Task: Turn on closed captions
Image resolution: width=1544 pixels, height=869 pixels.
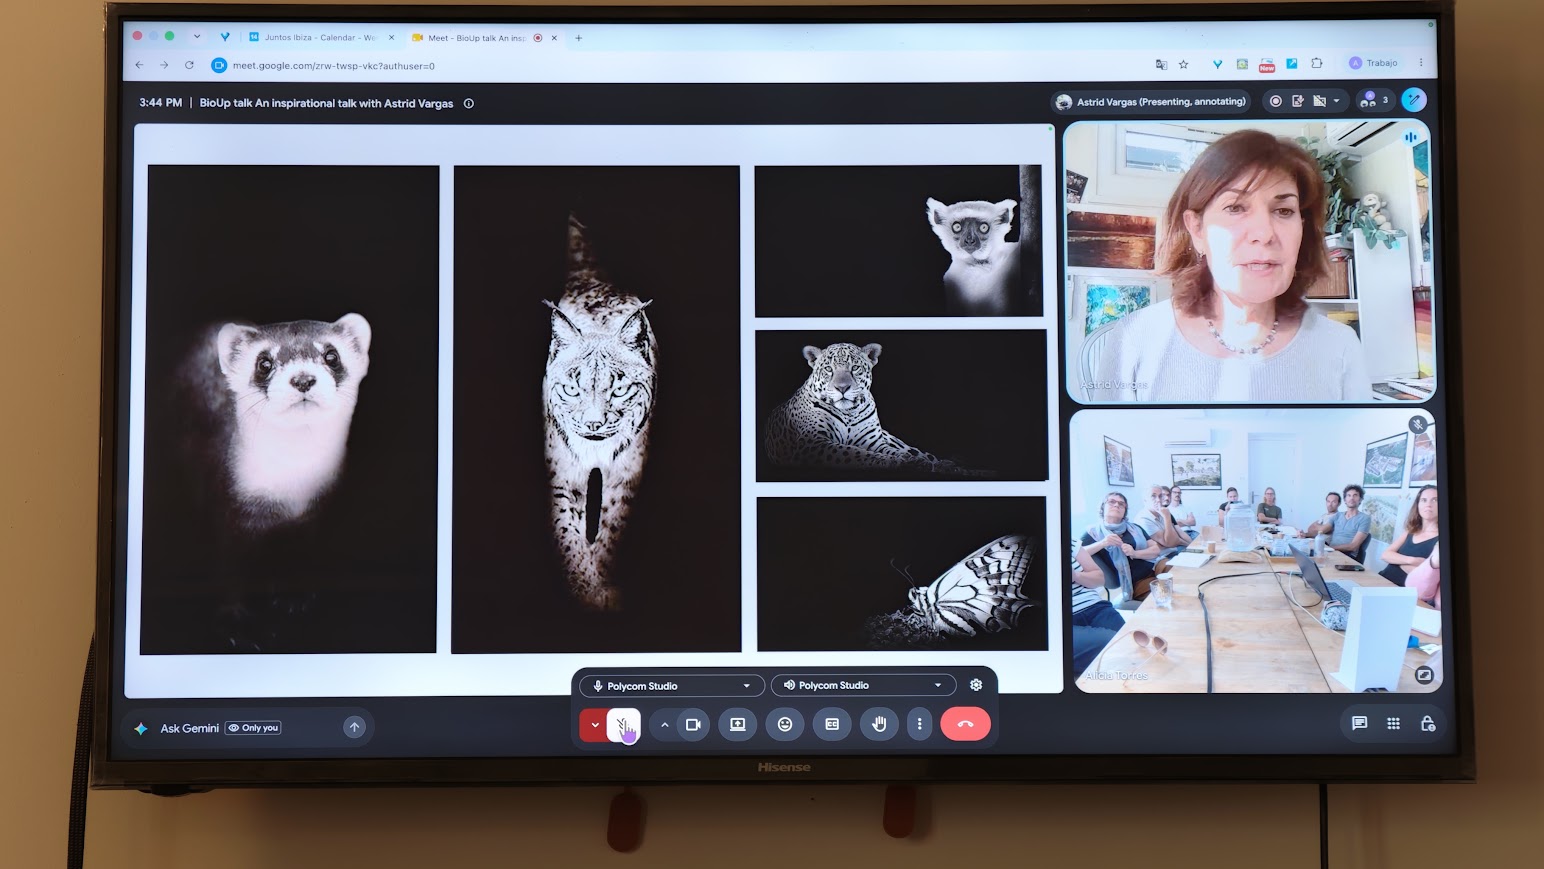Action: (832, 724)
